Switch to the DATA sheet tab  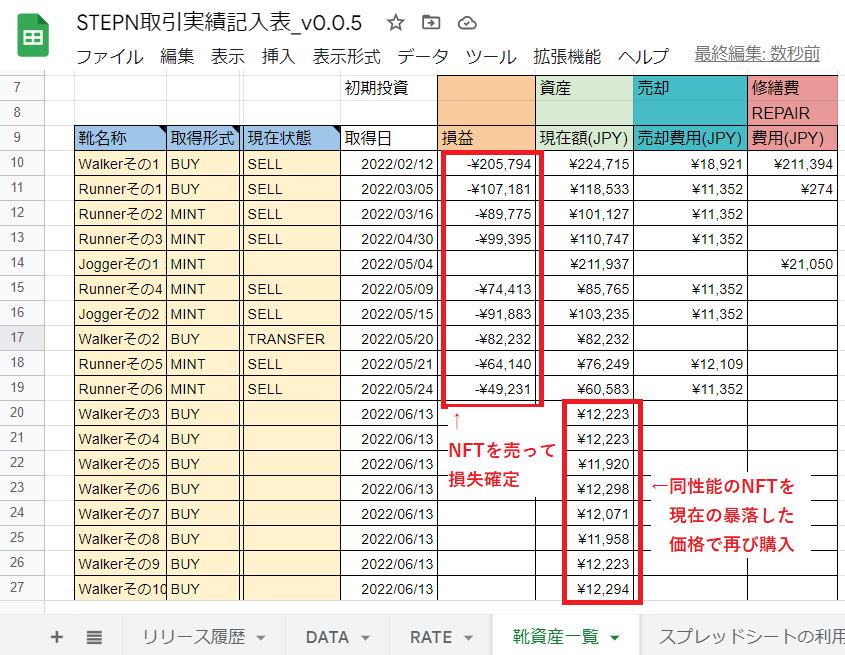pos(327,637)
